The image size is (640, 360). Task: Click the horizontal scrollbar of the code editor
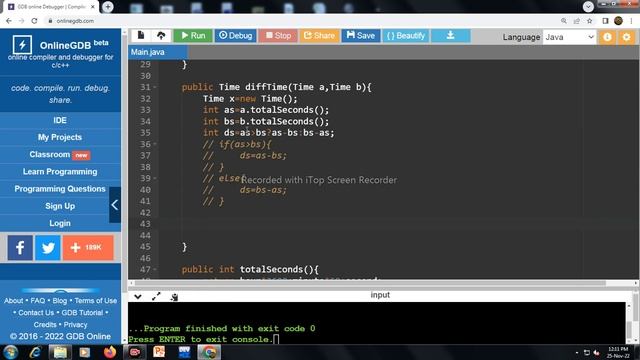tap(370, 283)
